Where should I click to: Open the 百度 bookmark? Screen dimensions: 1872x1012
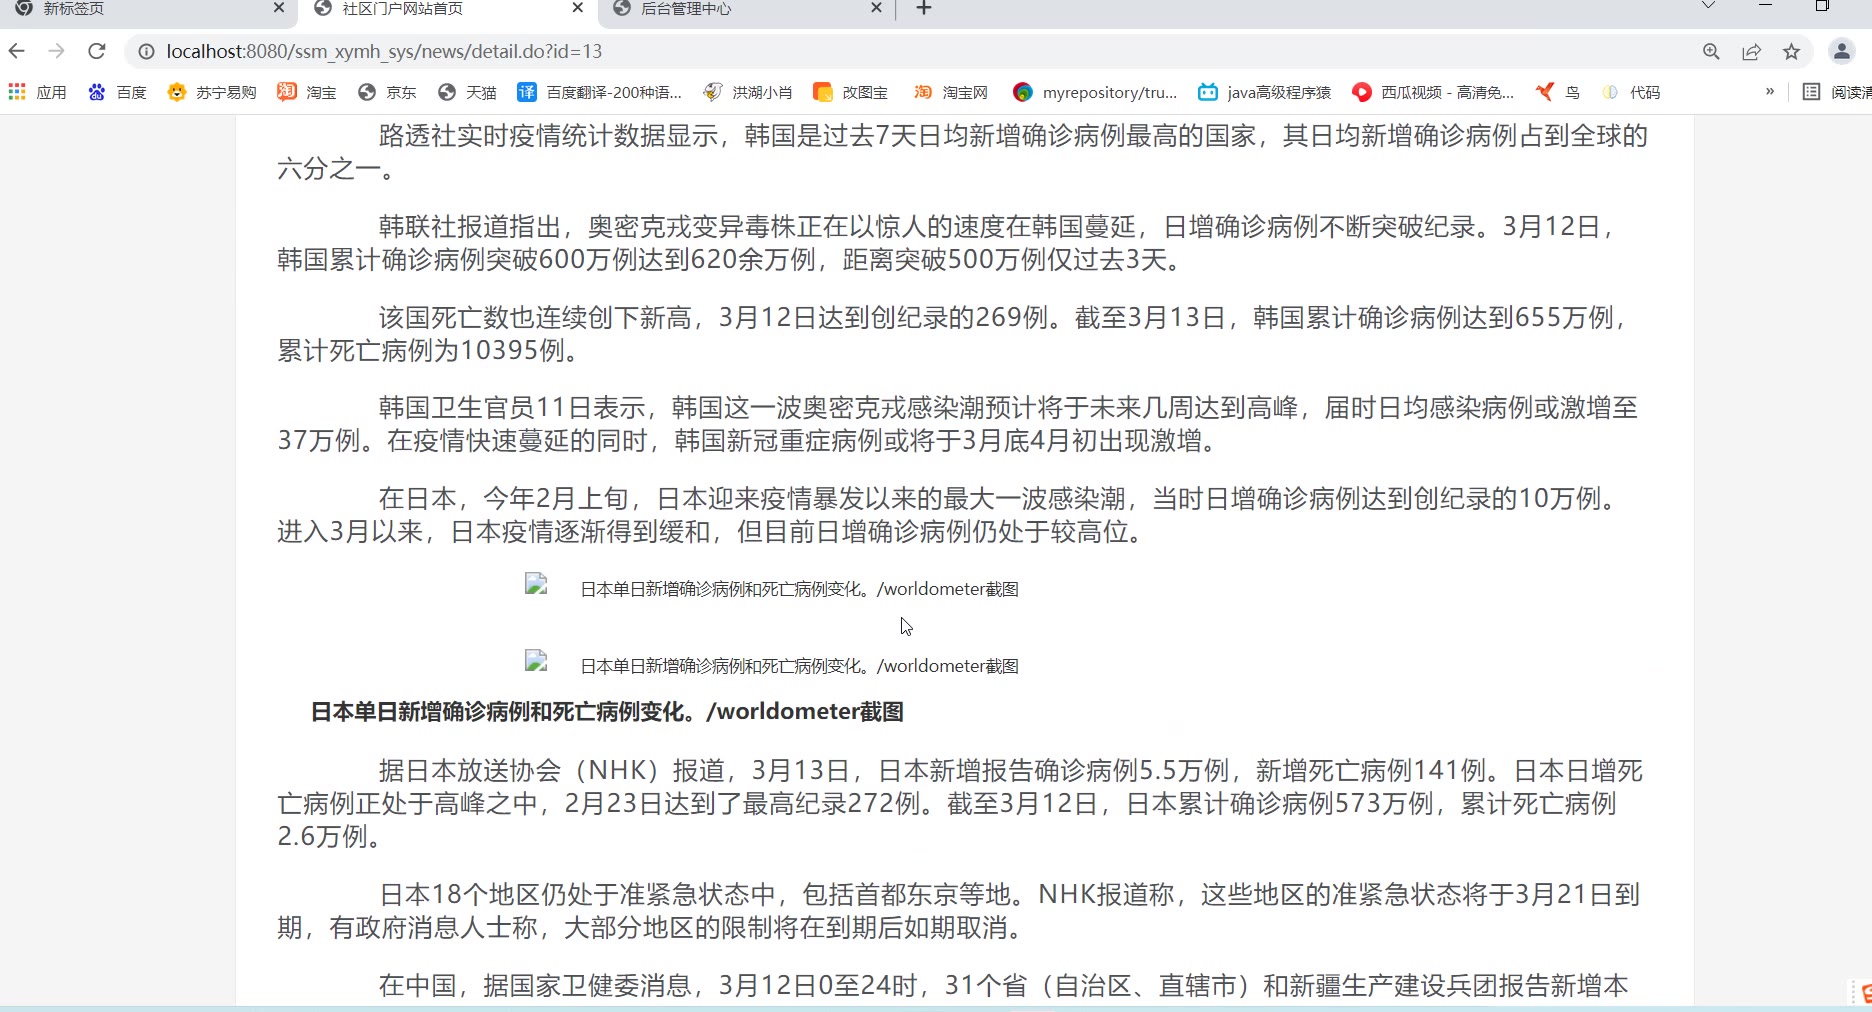[118, 92]
